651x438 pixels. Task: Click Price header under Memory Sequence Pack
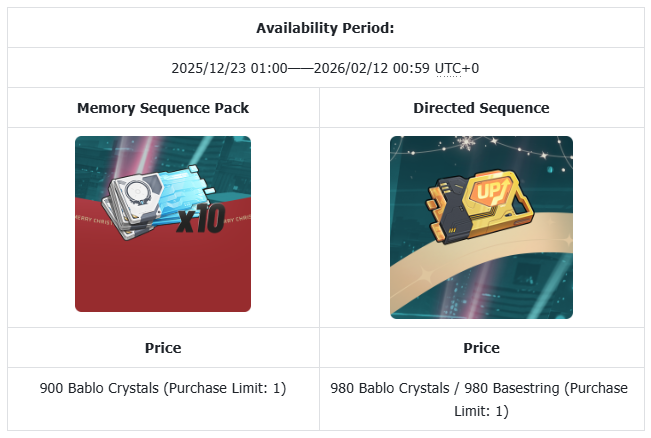click(x=163, y=348)
